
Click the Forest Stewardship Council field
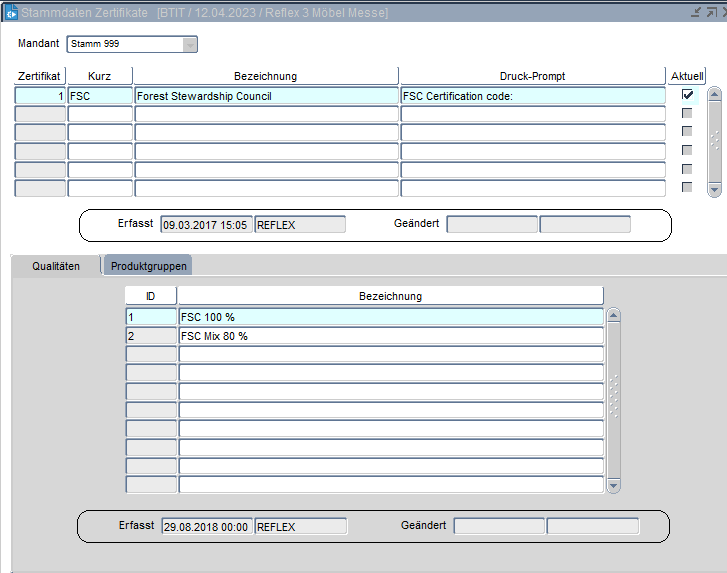[266, 96]
